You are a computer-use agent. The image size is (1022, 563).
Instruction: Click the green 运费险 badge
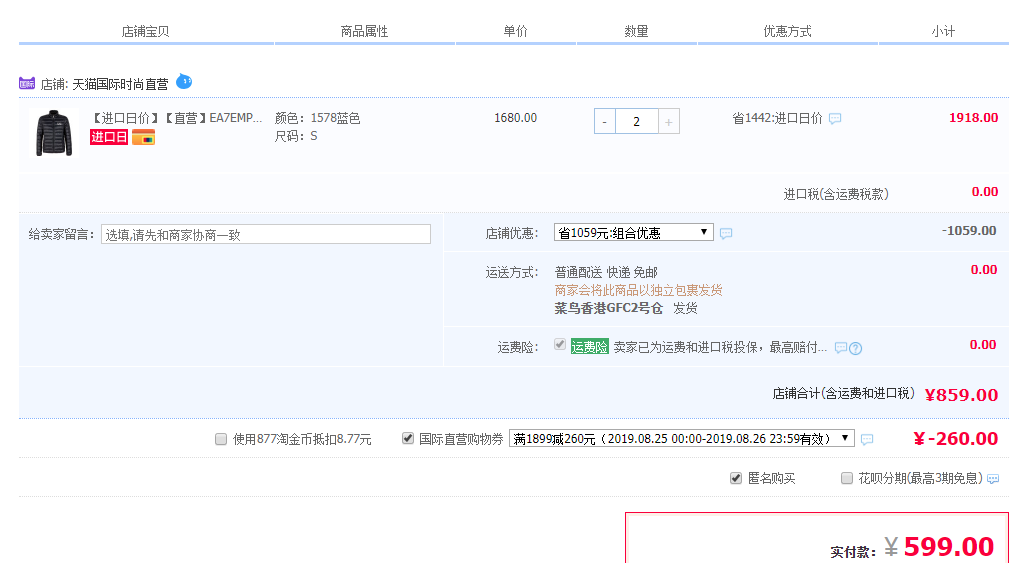[589, 347]
